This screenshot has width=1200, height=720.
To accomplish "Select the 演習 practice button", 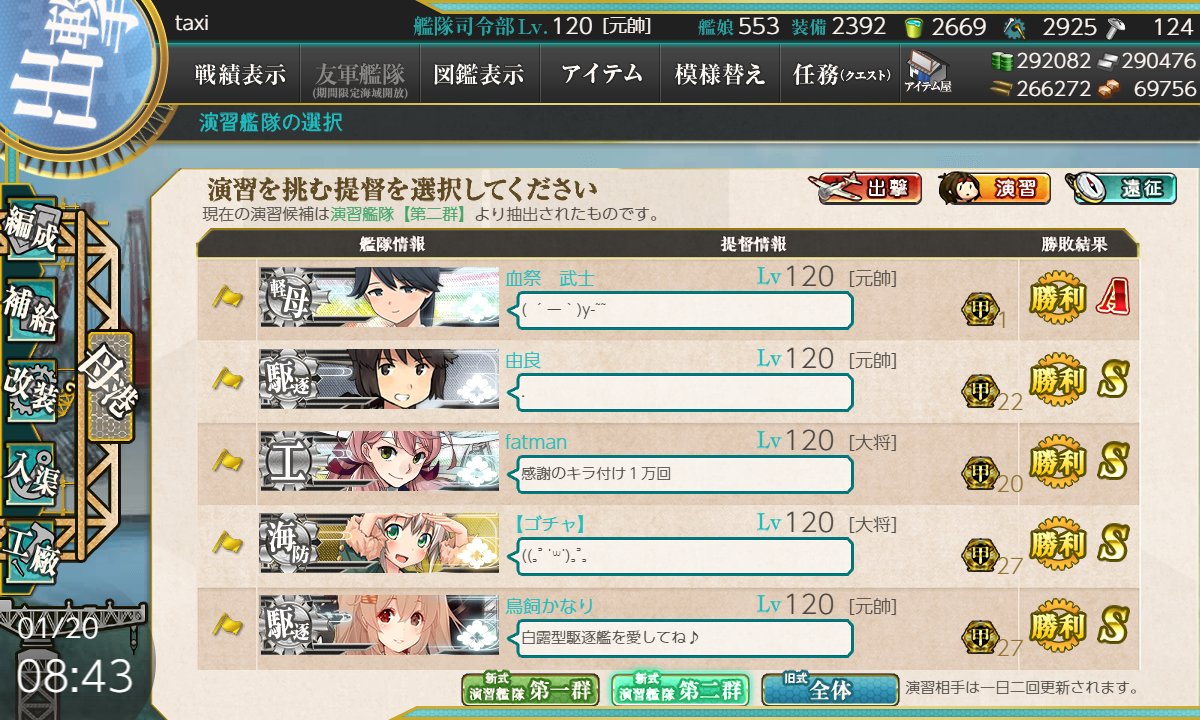I will [x=994, y=188].
